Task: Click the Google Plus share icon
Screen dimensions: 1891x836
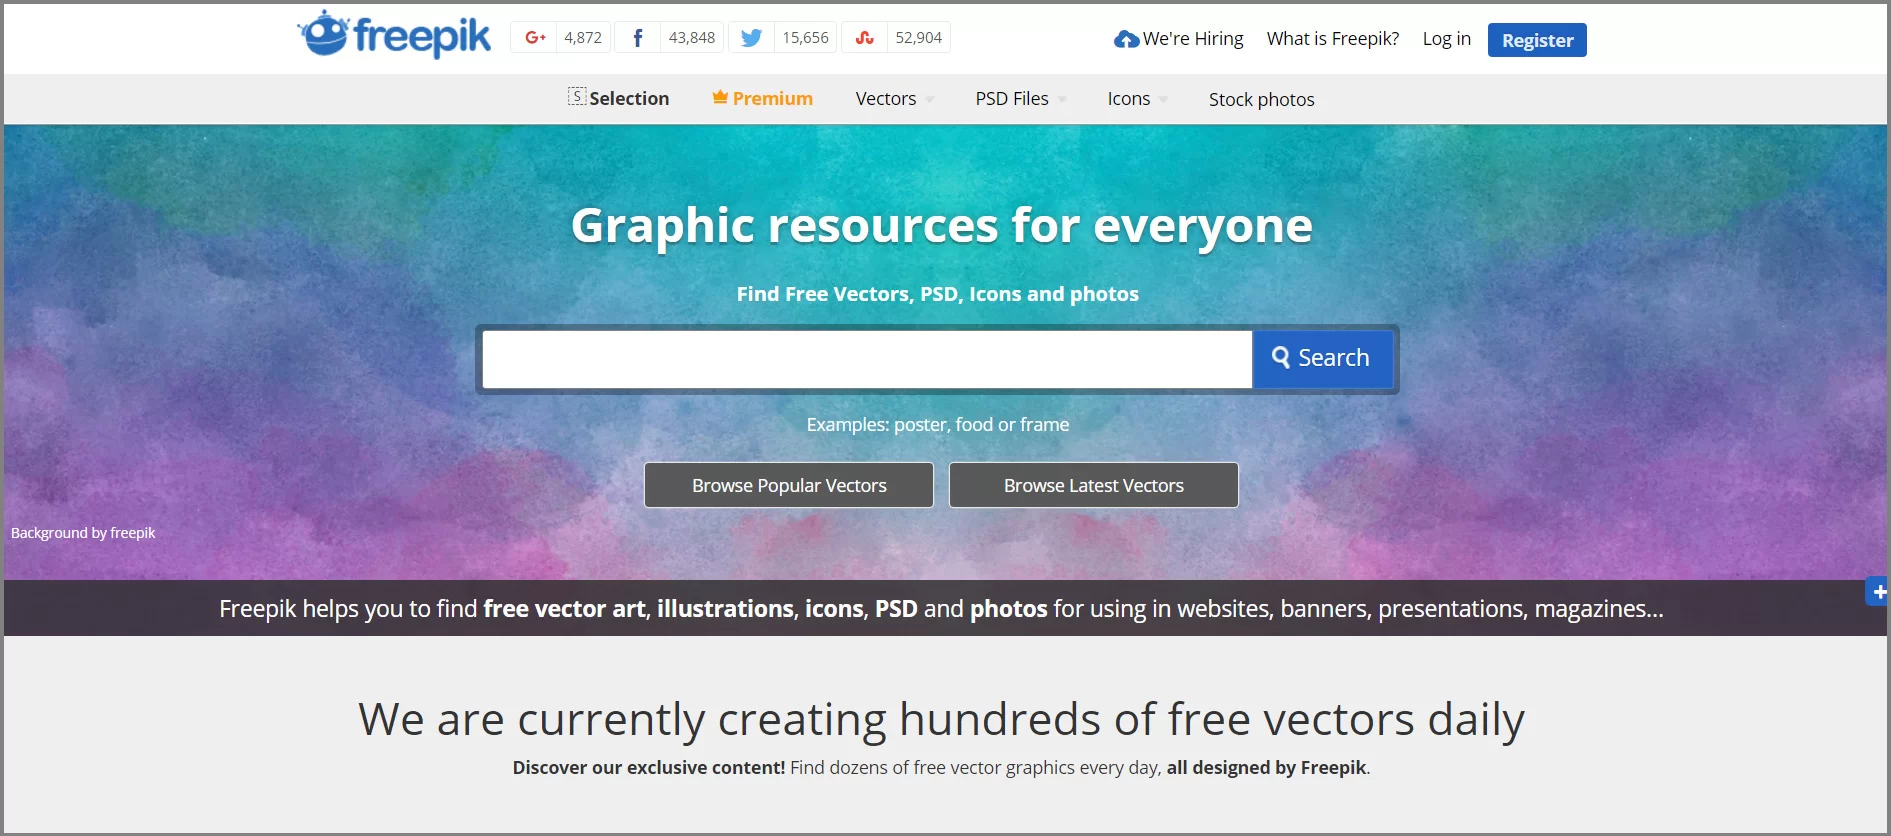Action: [x=535, y=38]
